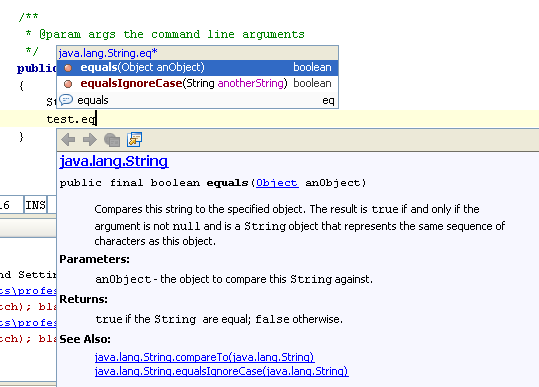Image resolution: width=539 pixels, height=387 pixels.
Task: Open java.lang.String.equalsIgnoreCase See Also link
Action: click(221, 371)
